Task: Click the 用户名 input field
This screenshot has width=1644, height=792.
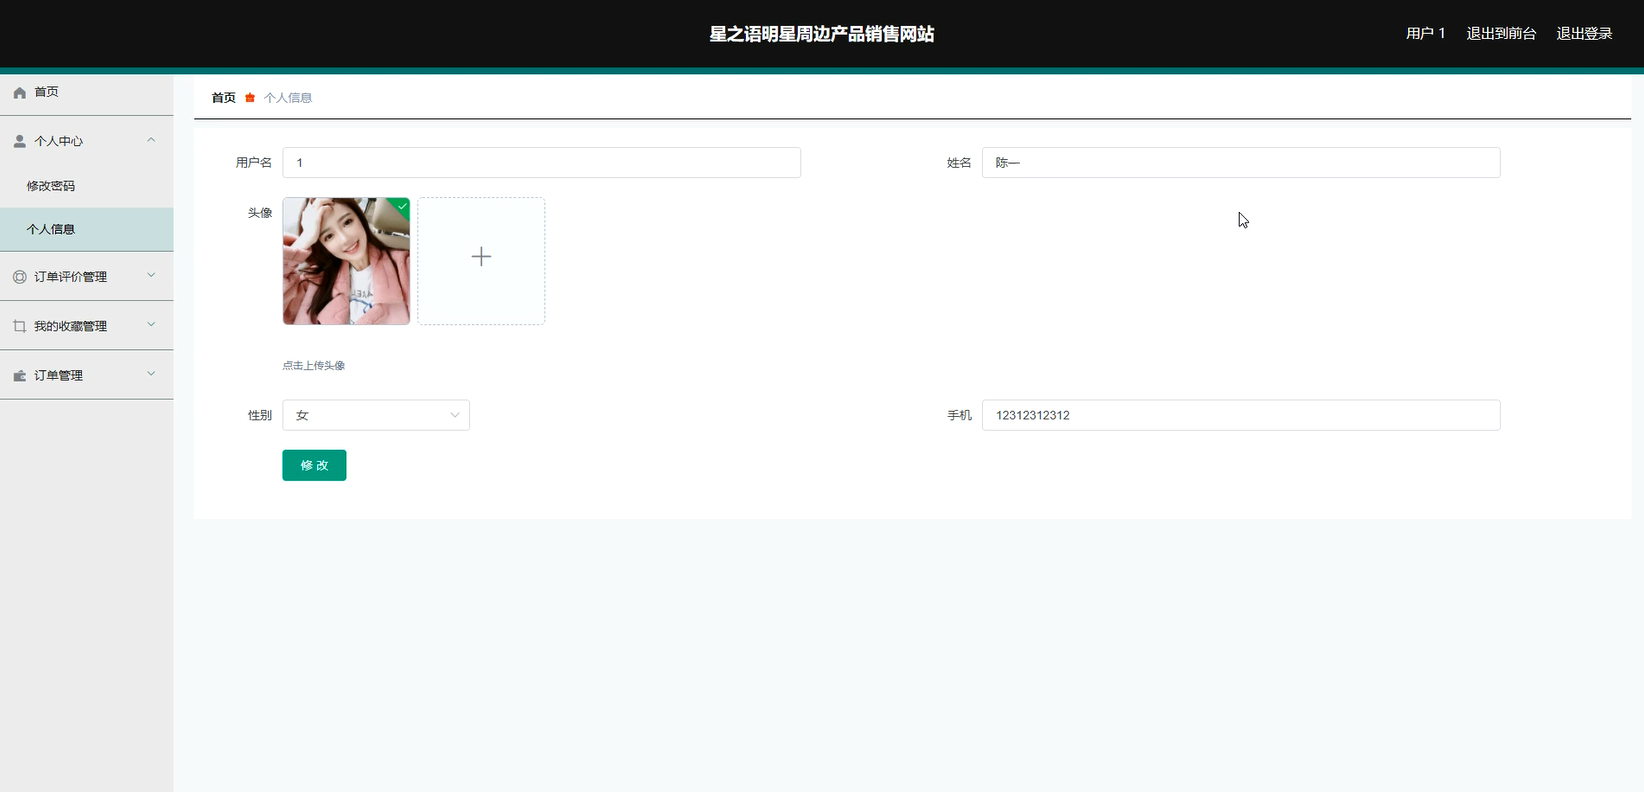Action: 541,163
